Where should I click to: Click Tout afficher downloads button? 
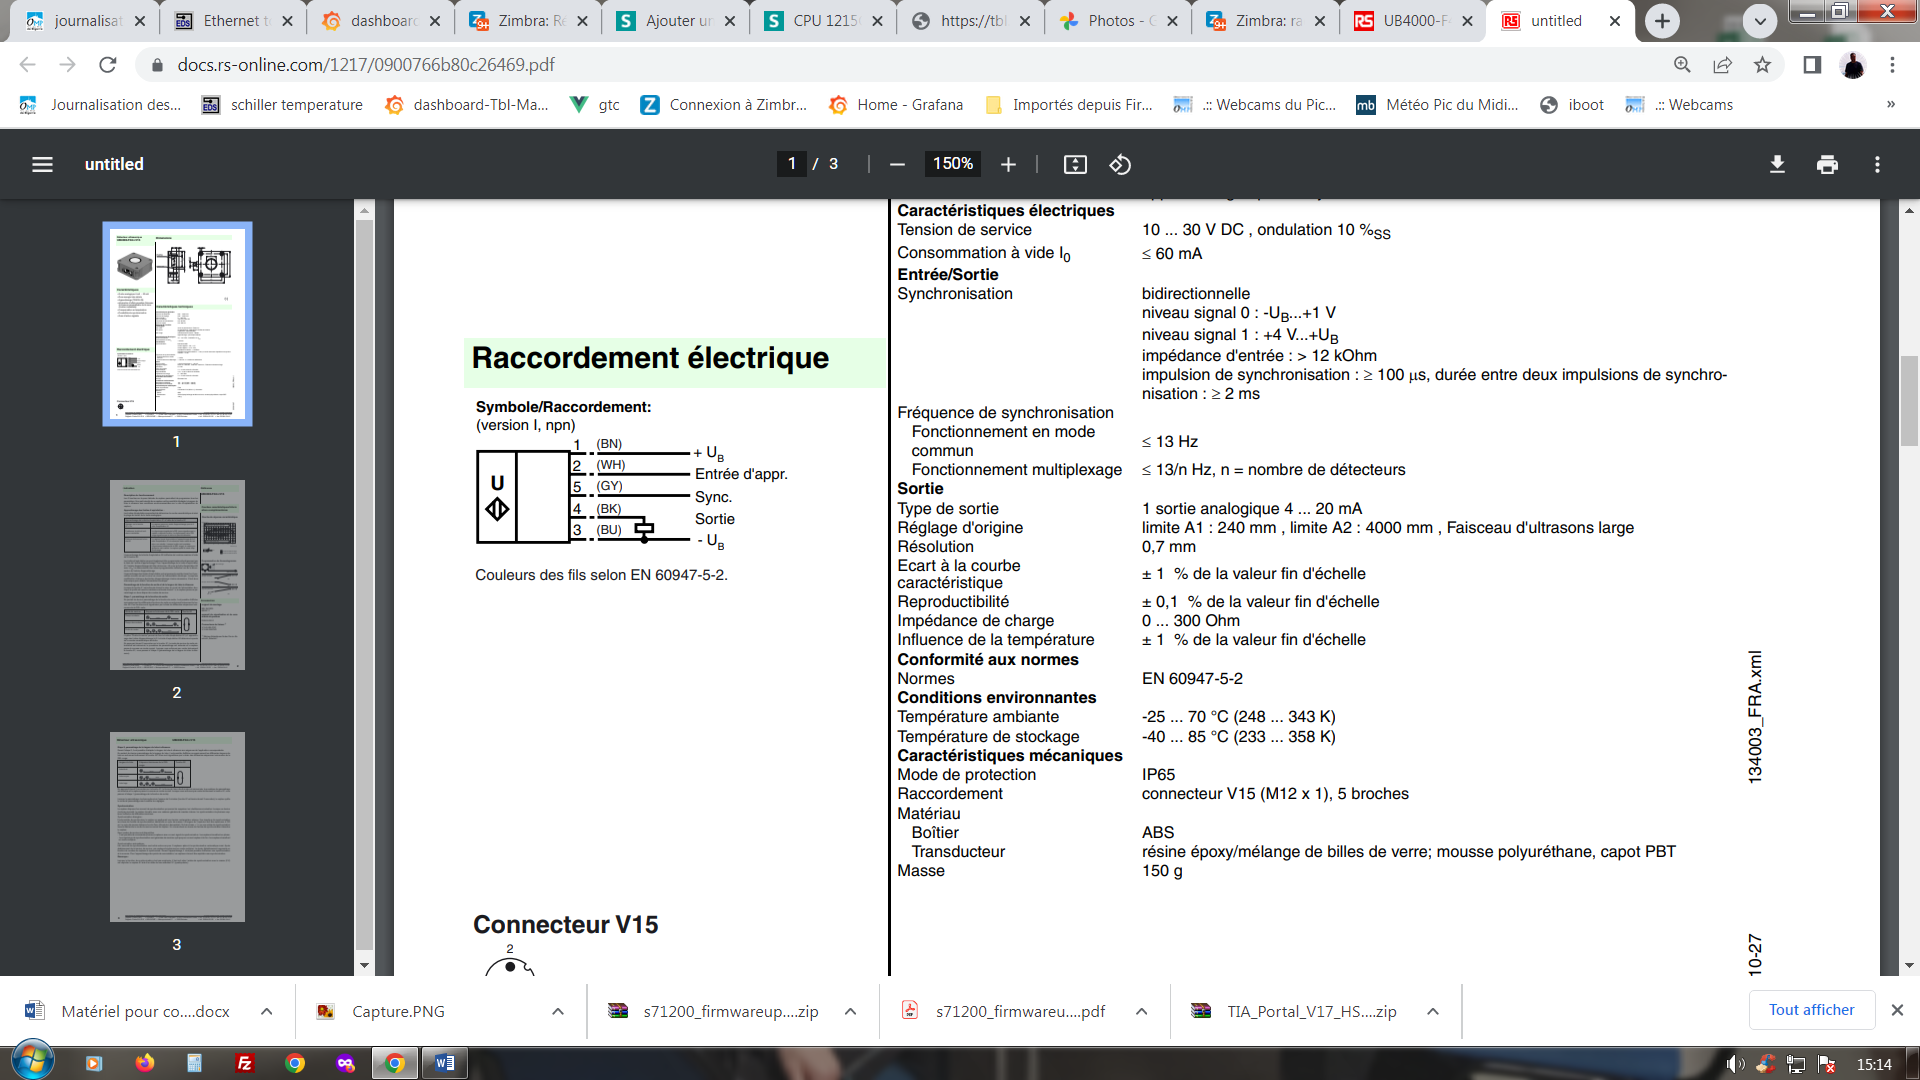coord(1811,1010)
